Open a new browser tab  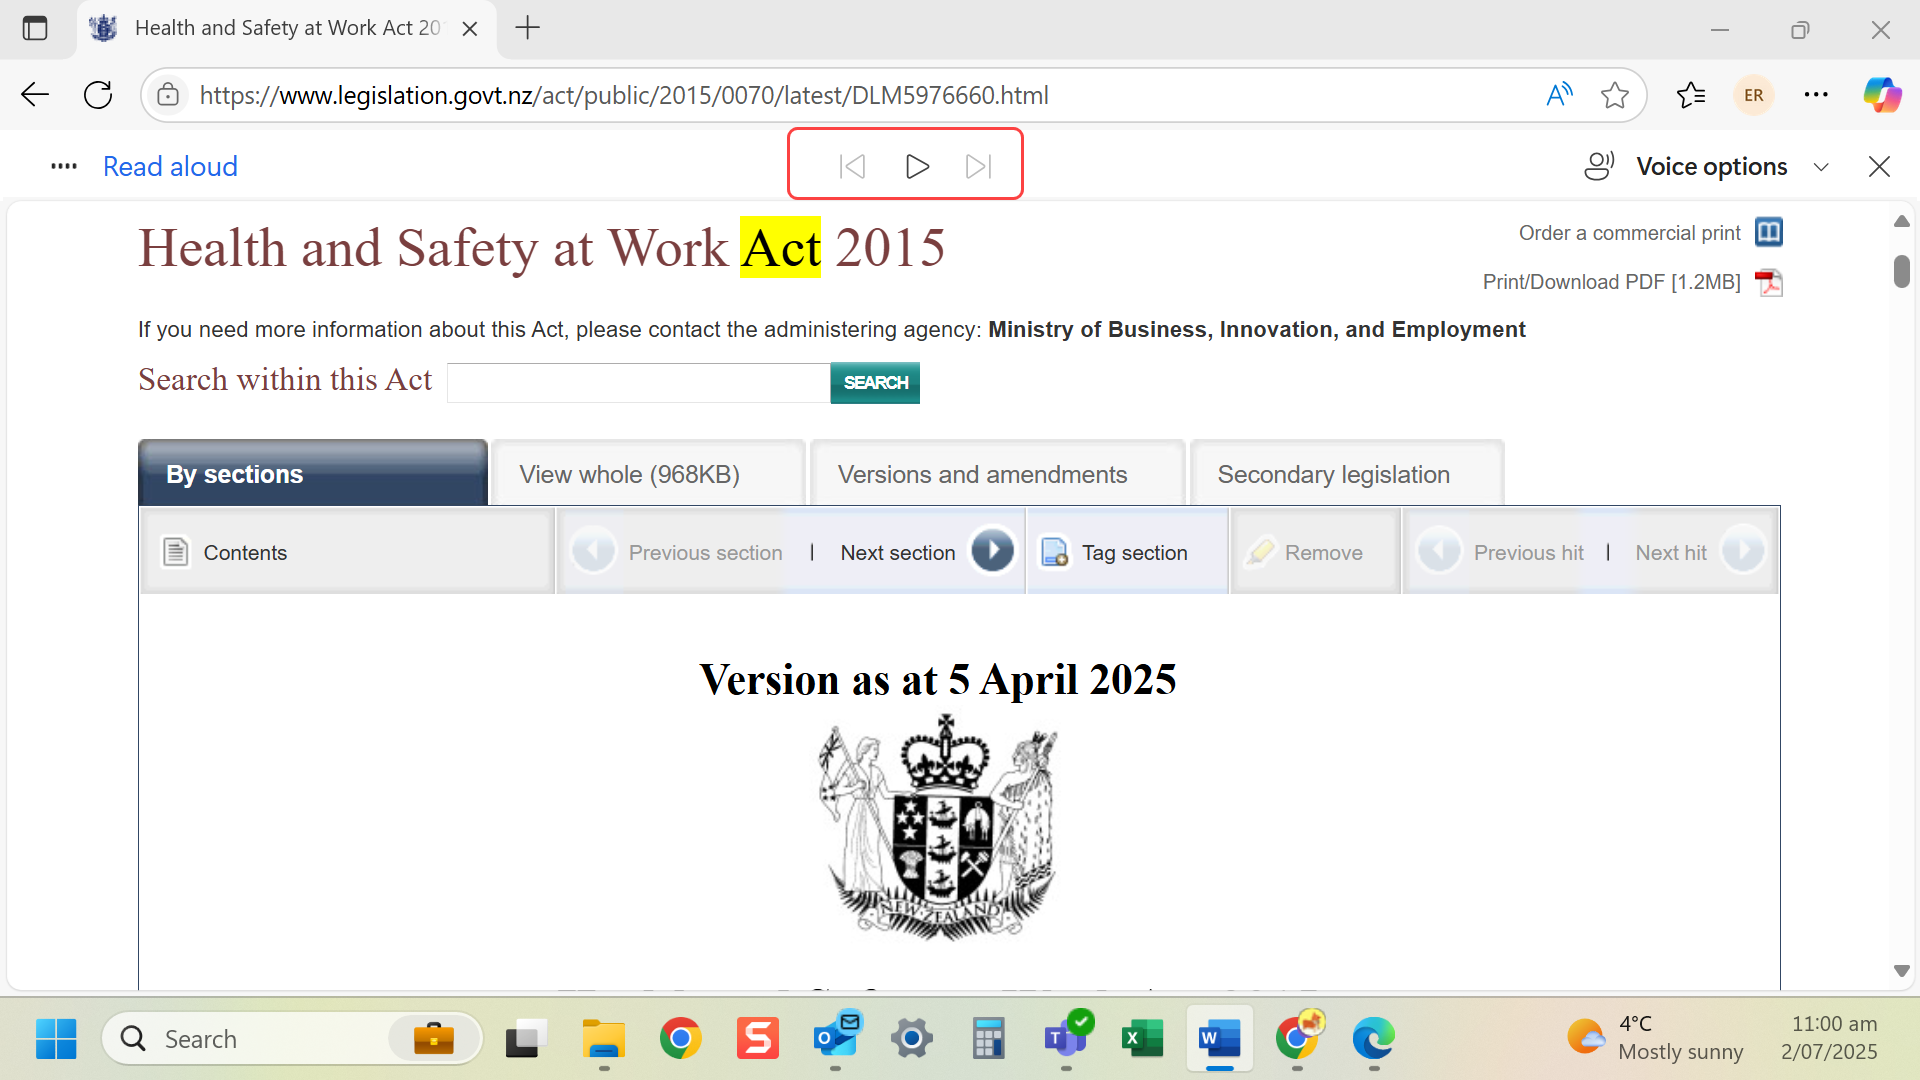pos(527,28)
